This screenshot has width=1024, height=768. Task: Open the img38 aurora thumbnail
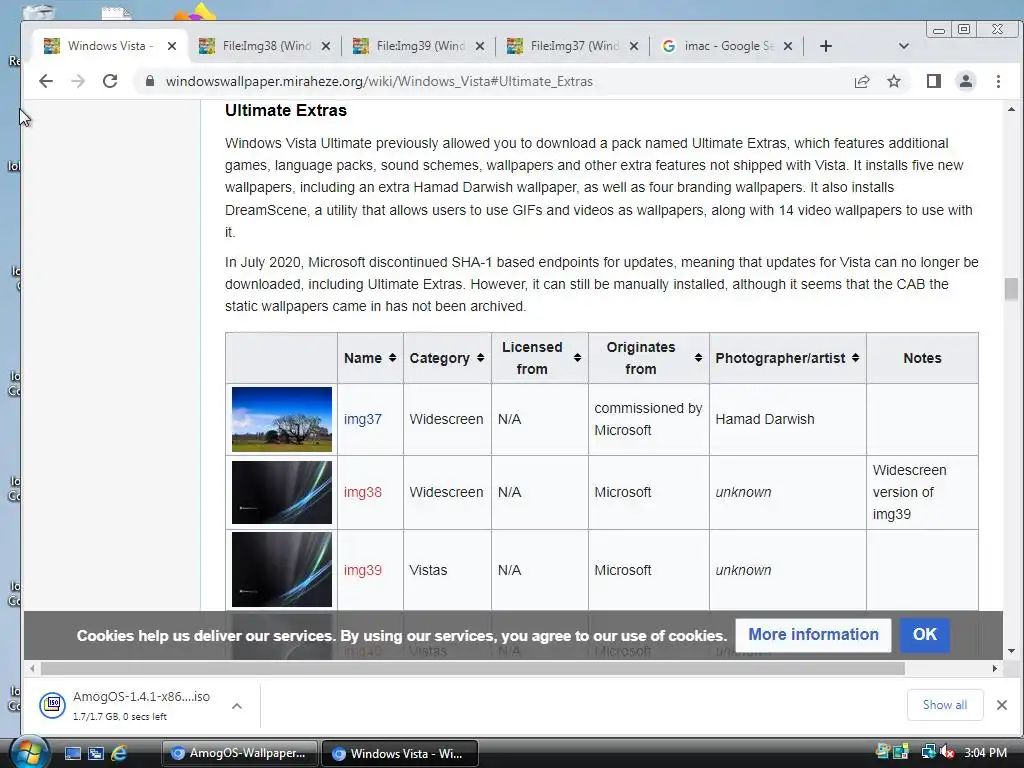(x=281, y=492)
